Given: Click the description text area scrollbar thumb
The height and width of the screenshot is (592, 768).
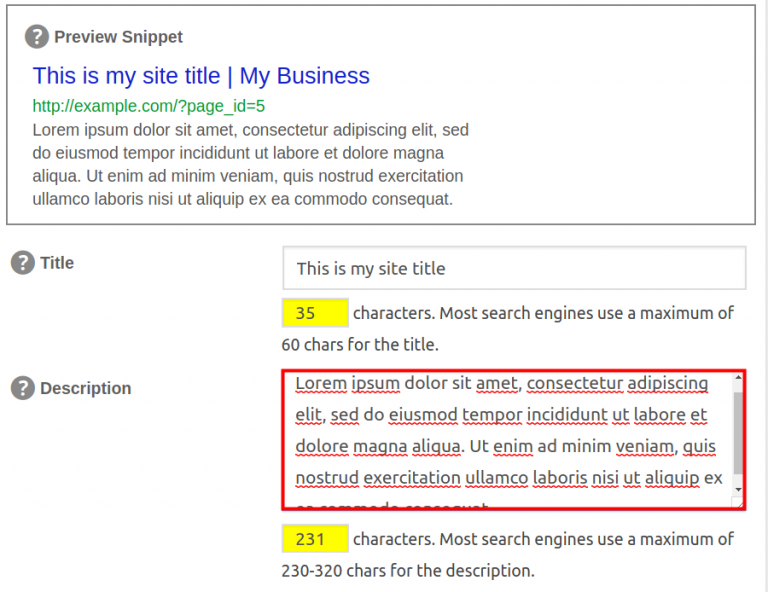Looking at the screenshot, I should click(x=738, y=430).
